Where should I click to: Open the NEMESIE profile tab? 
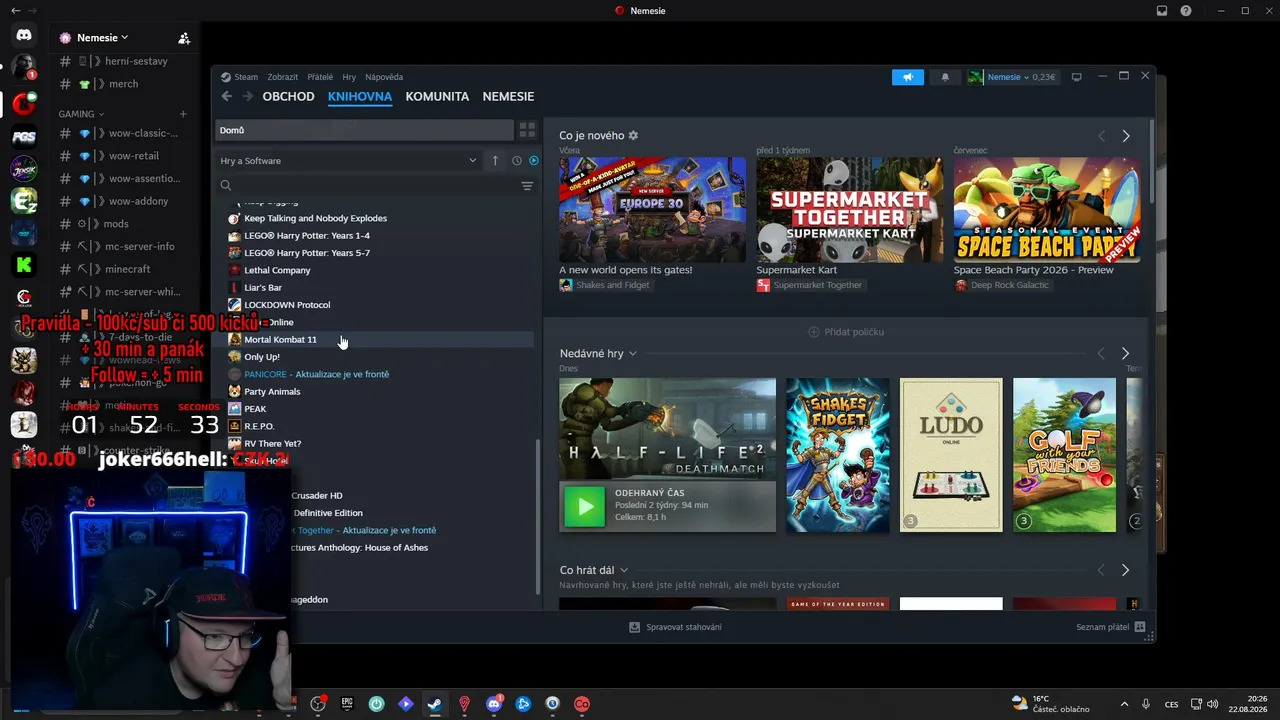pyautogui.click(x=508, y=97)
